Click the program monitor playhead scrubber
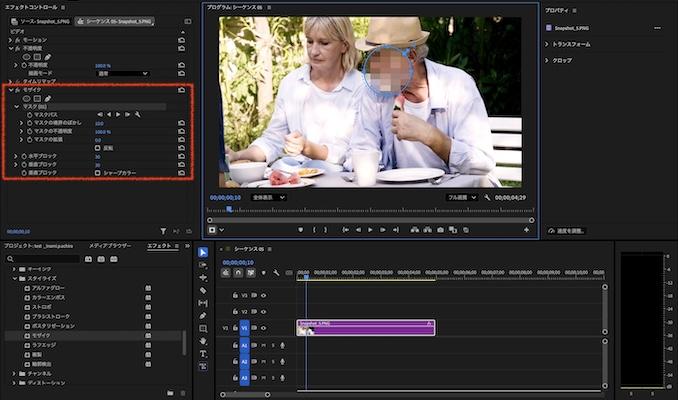This screenshot has height=400, width=678. click(229, 209)
